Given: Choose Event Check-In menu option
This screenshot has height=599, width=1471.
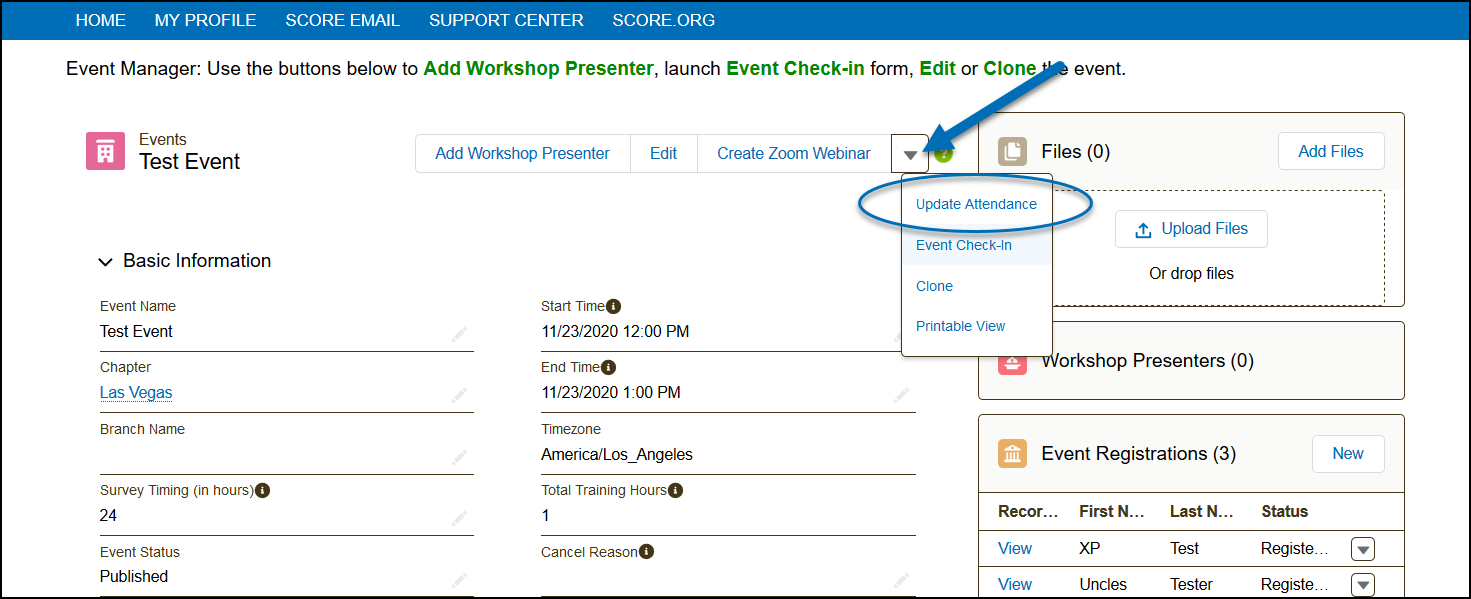Looking at the screenshot, I should (x=964, y=245).
